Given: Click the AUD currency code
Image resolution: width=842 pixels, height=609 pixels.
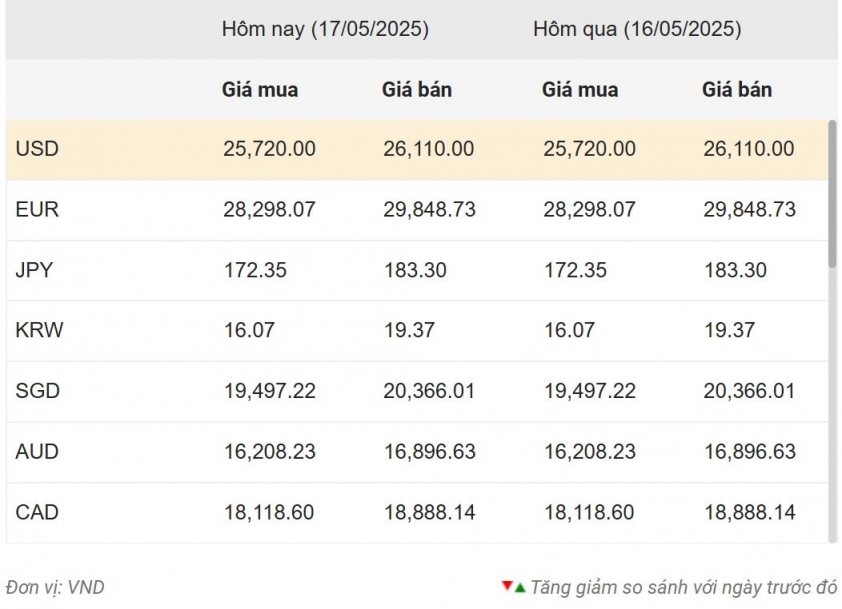Looking at the screenshot, I should 37,452.
